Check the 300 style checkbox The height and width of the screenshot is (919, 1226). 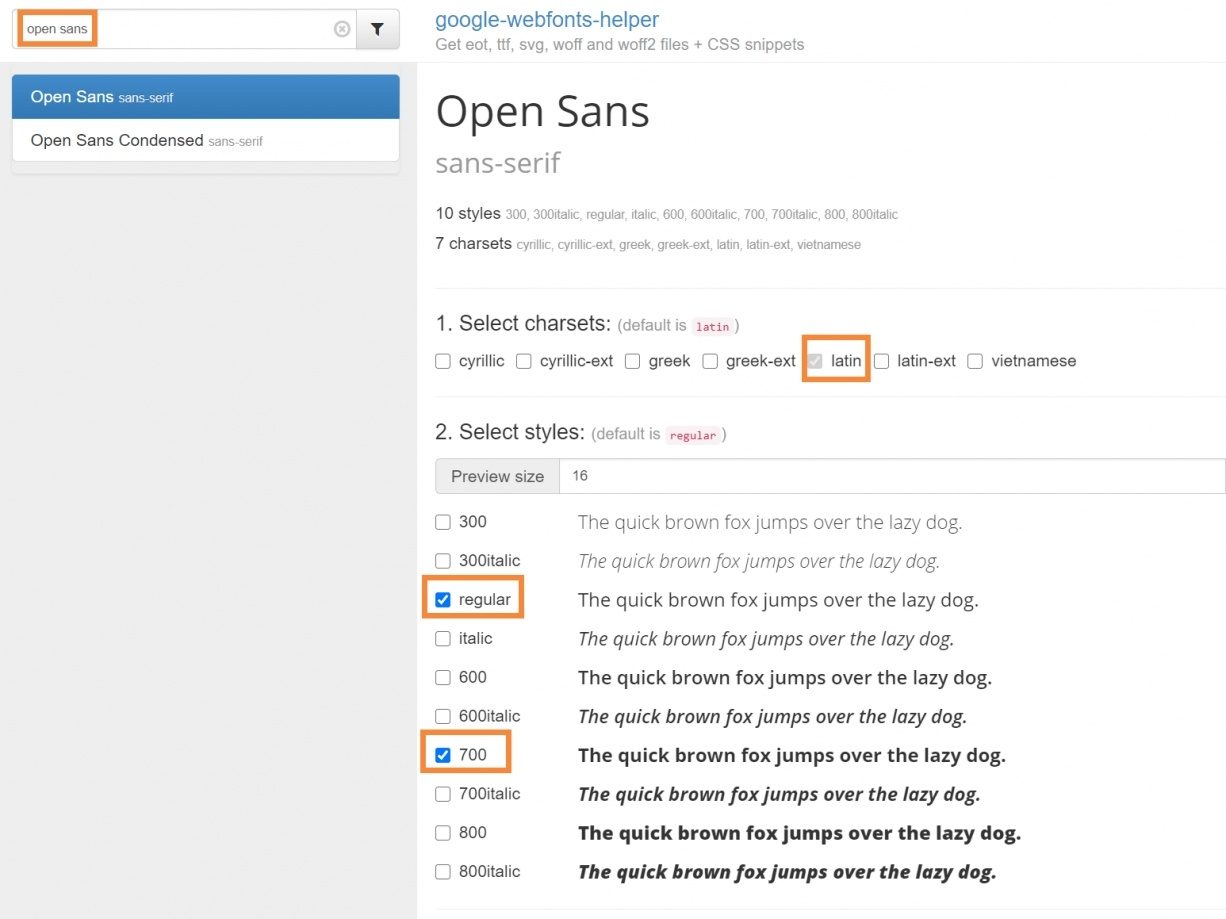[x=443, y=522]
